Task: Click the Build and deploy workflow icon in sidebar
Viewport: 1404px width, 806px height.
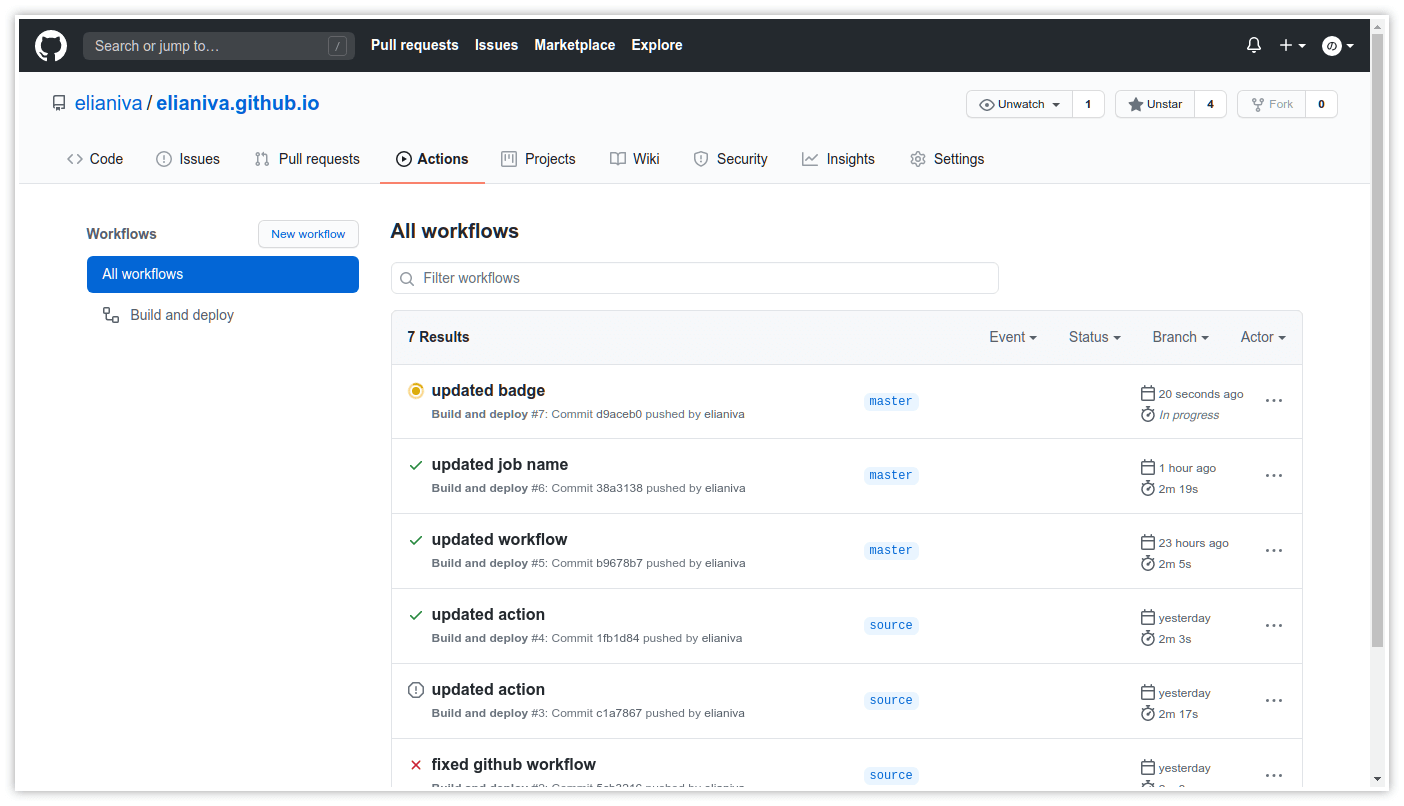Action: point(111,315)
